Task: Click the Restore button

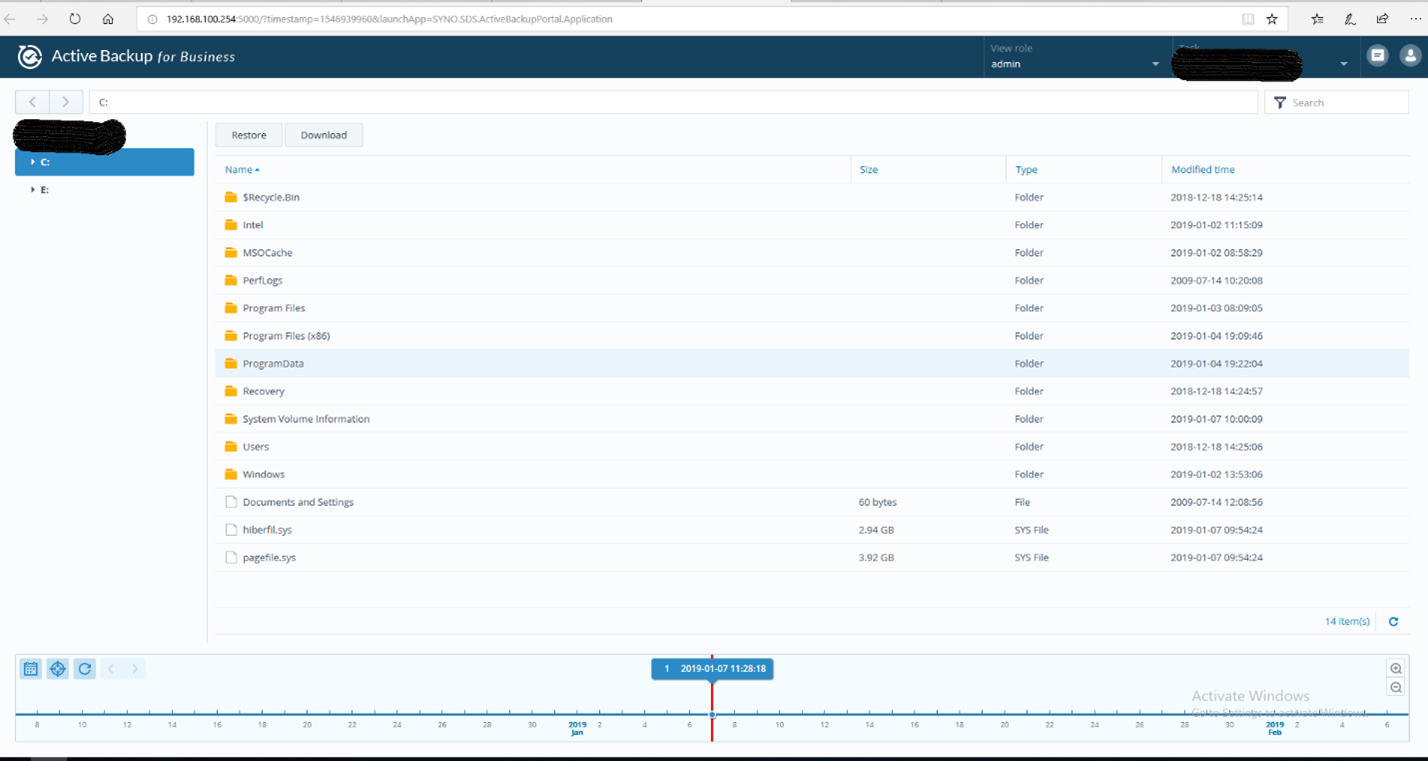Action: [x=249, y=135]
